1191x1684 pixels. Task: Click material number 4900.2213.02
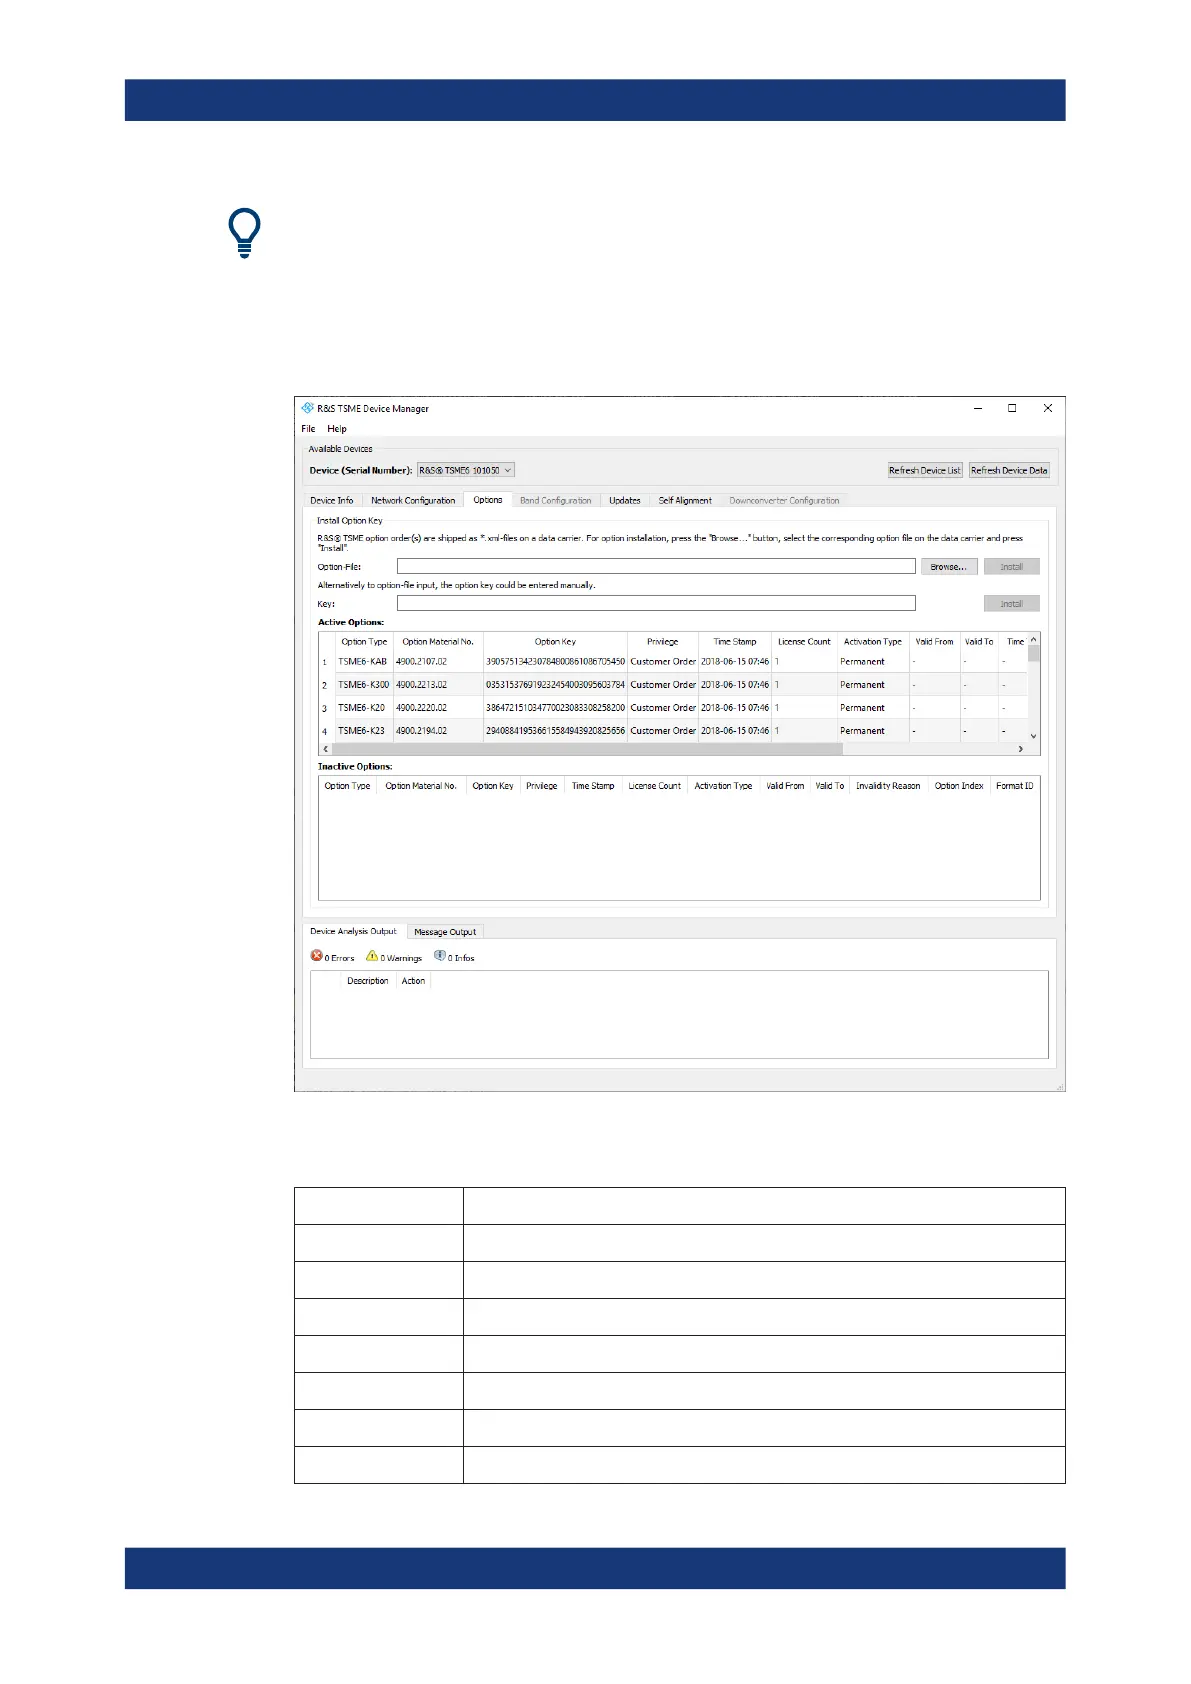pos(421,685)
